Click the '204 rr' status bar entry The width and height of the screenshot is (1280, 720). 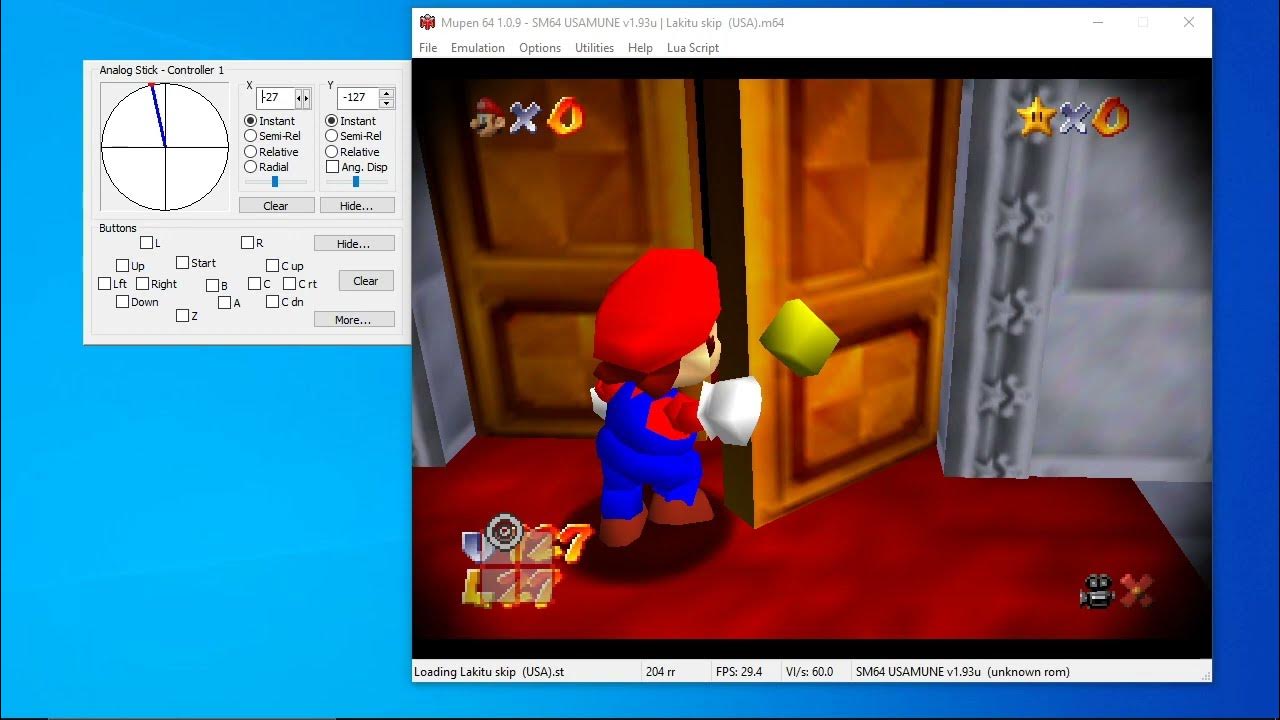pyautogui.click(x=661, y=672)
